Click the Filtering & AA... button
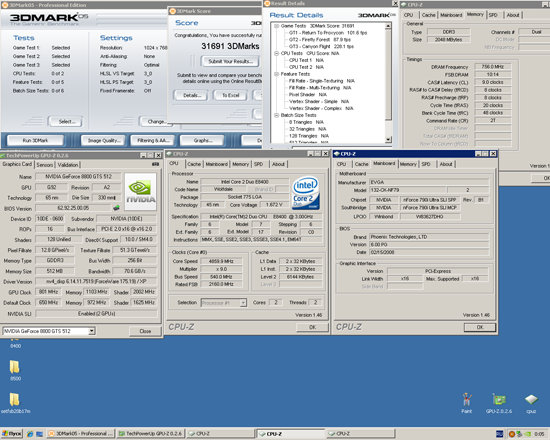550x440 pixels. pyautogui.click(x=153, y=140)
